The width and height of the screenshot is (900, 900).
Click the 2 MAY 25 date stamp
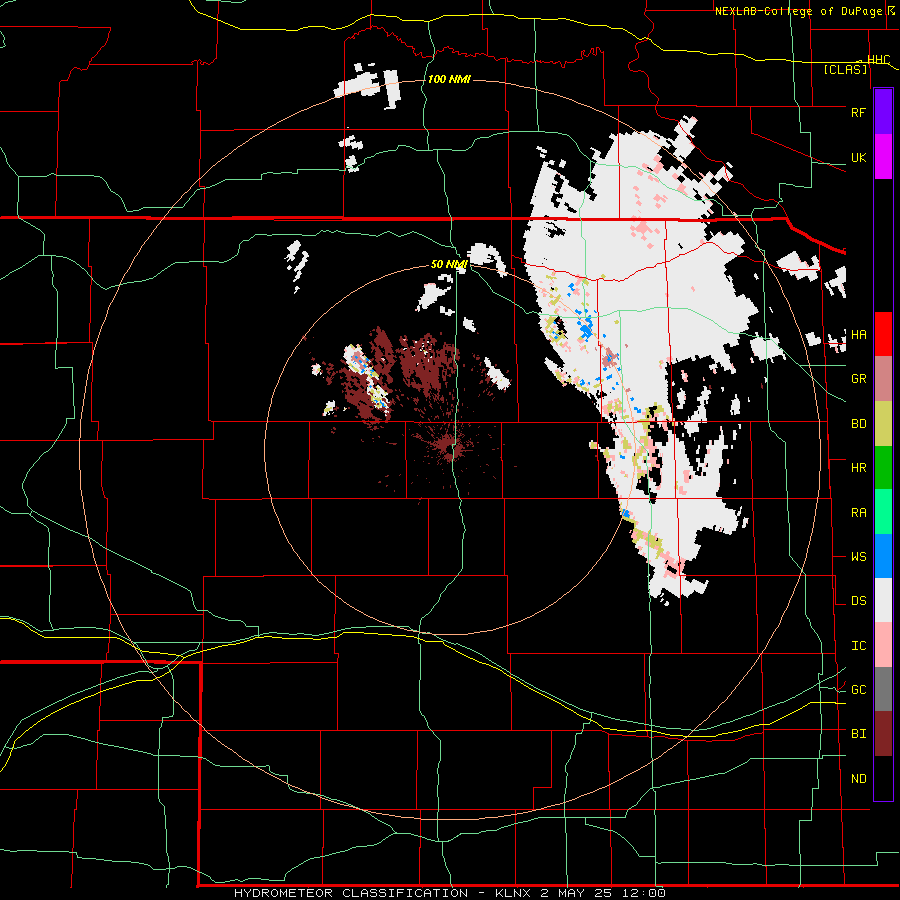[576, 893]
